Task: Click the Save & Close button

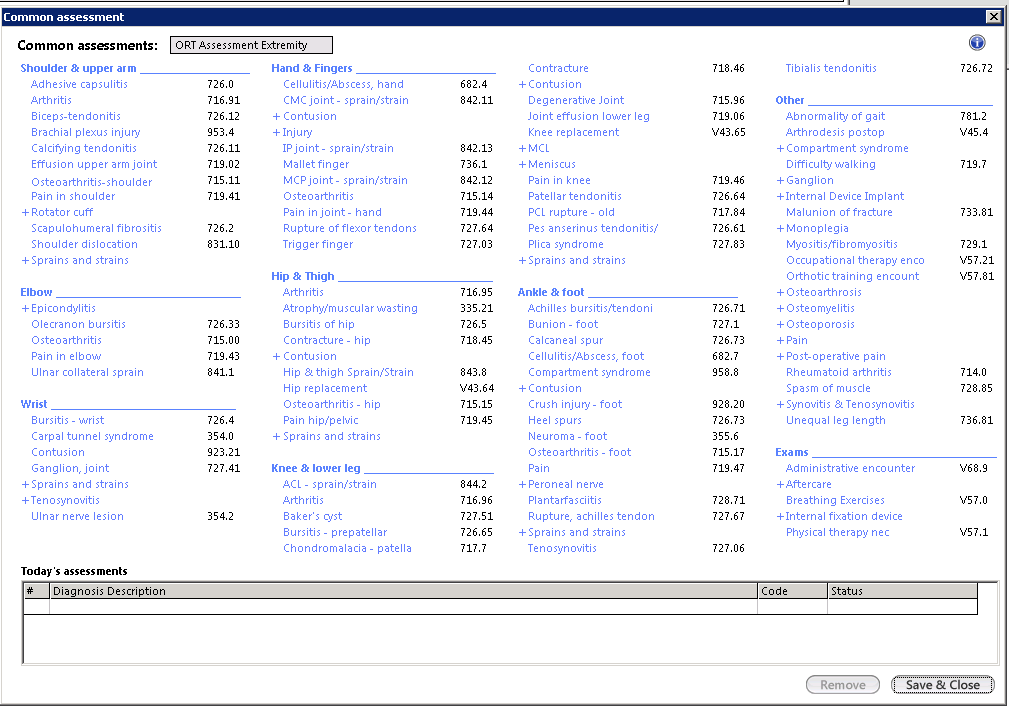Action: (942, 685)
